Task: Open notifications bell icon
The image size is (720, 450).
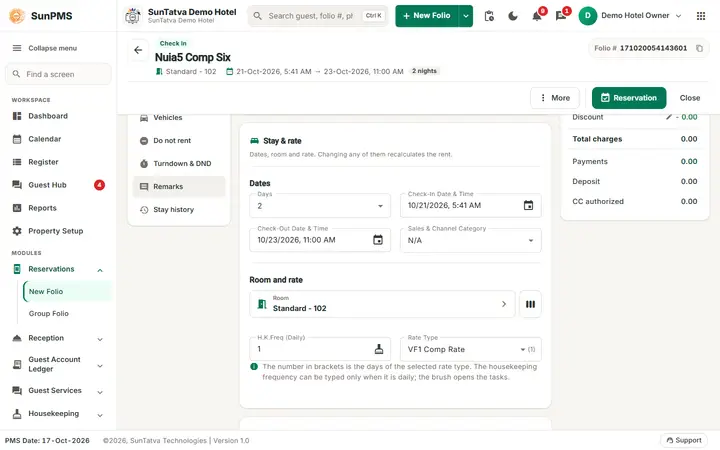Action: 537,16
